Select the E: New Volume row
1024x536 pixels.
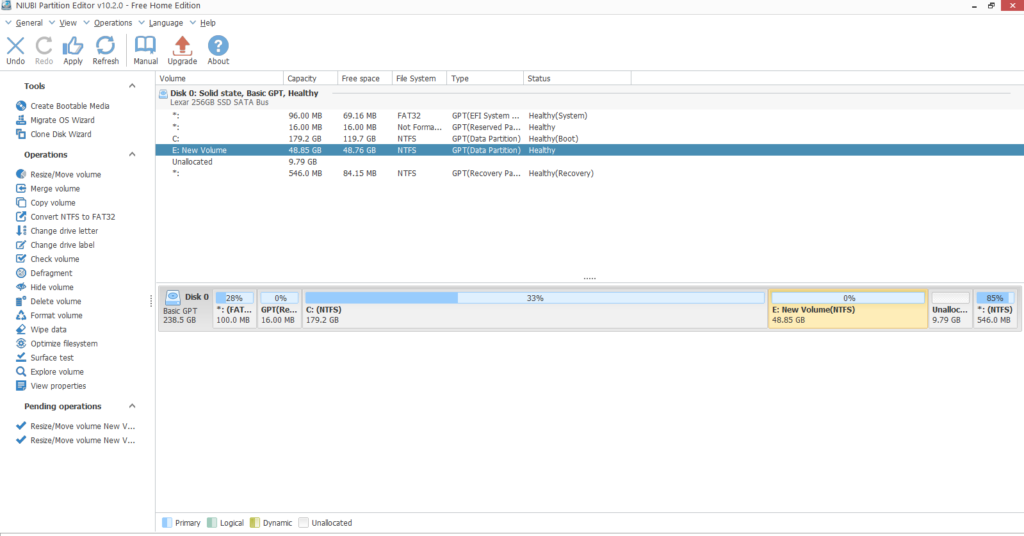(590, 150)
